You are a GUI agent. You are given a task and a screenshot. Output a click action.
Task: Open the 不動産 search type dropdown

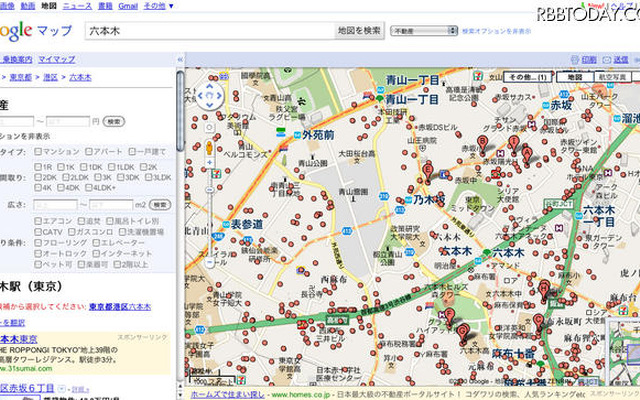point(424,31)
